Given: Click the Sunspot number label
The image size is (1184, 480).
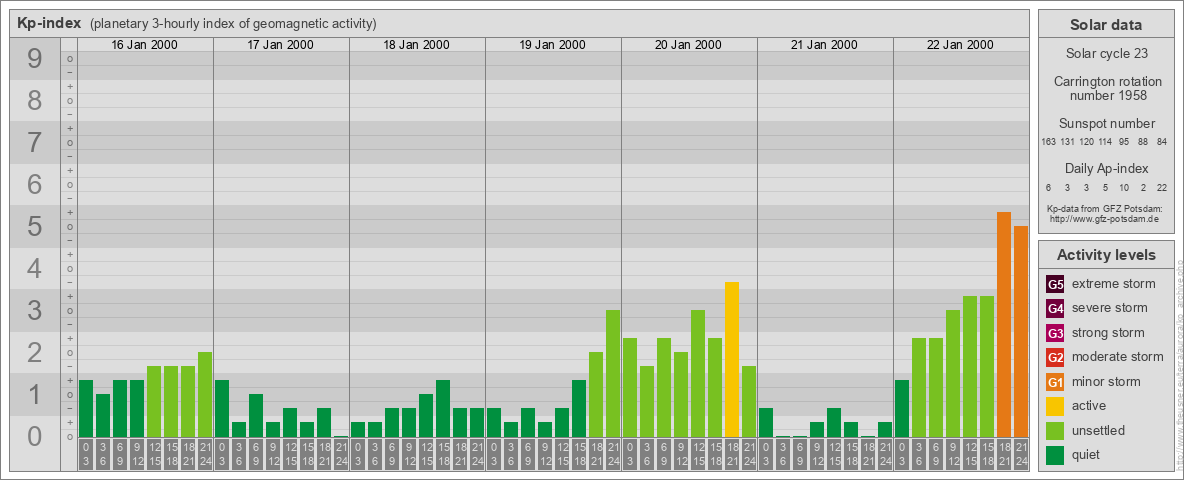Looking at the screenshot, I should click(x=1107, y=124).
